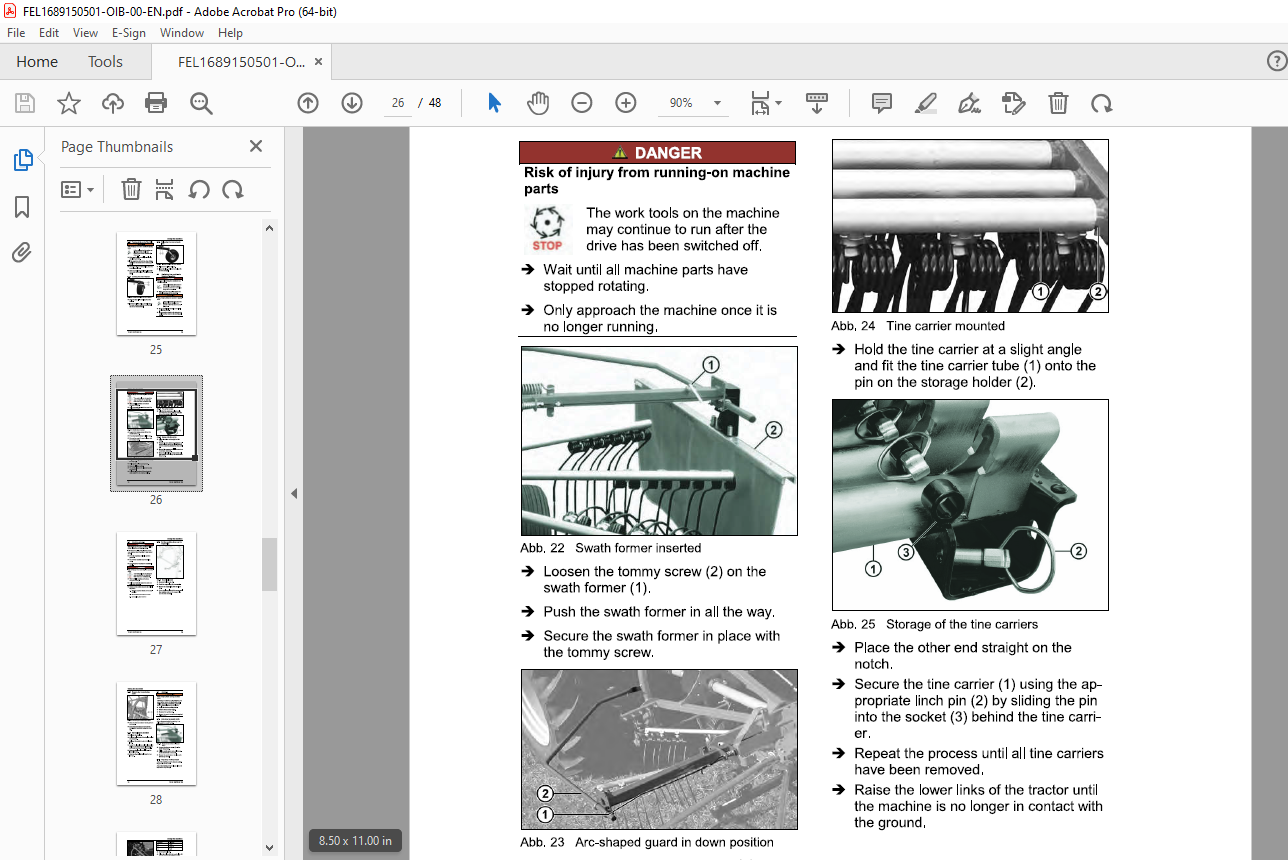Zoom out with the minus icon
1288x860 pixels.
[x=582, y=103]
